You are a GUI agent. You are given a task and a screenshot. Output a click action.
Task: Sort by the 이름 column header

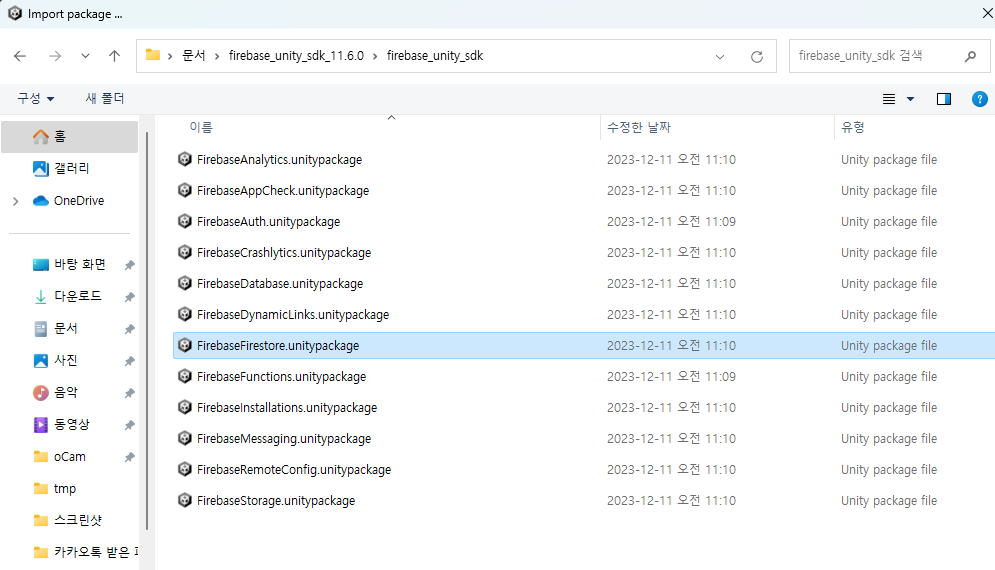tap(201, 127)
